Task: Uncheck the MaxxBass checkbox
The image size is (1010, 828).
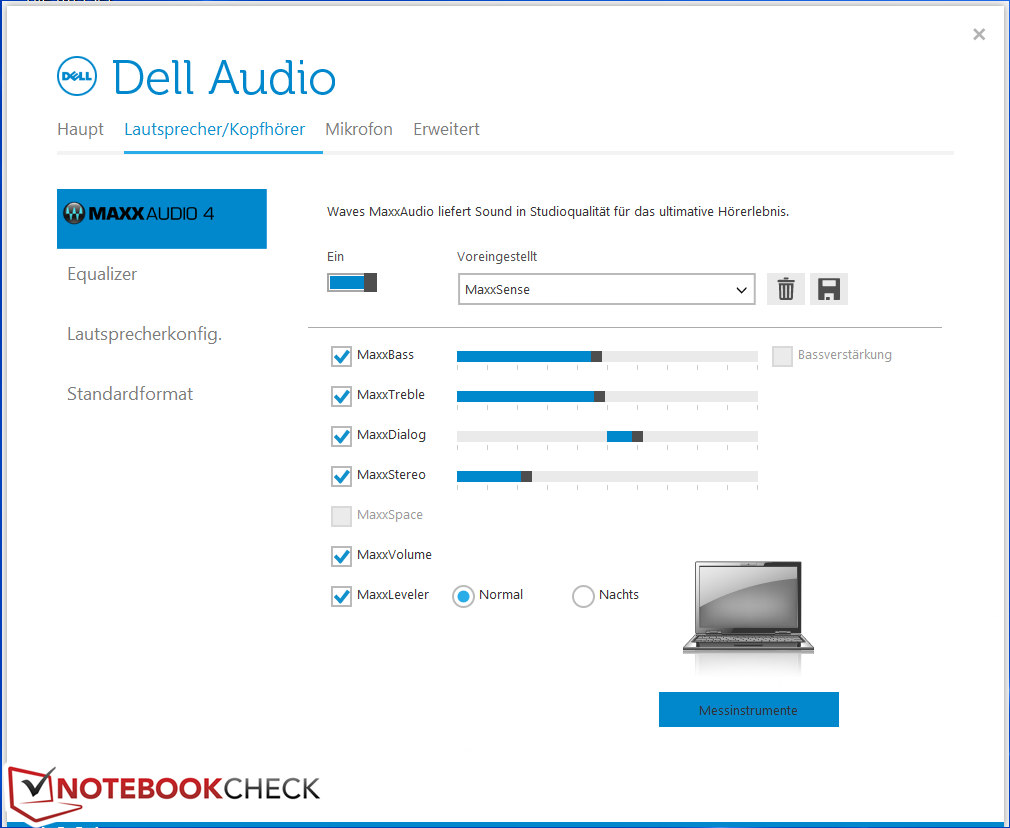Action: [x=341, y=356]
